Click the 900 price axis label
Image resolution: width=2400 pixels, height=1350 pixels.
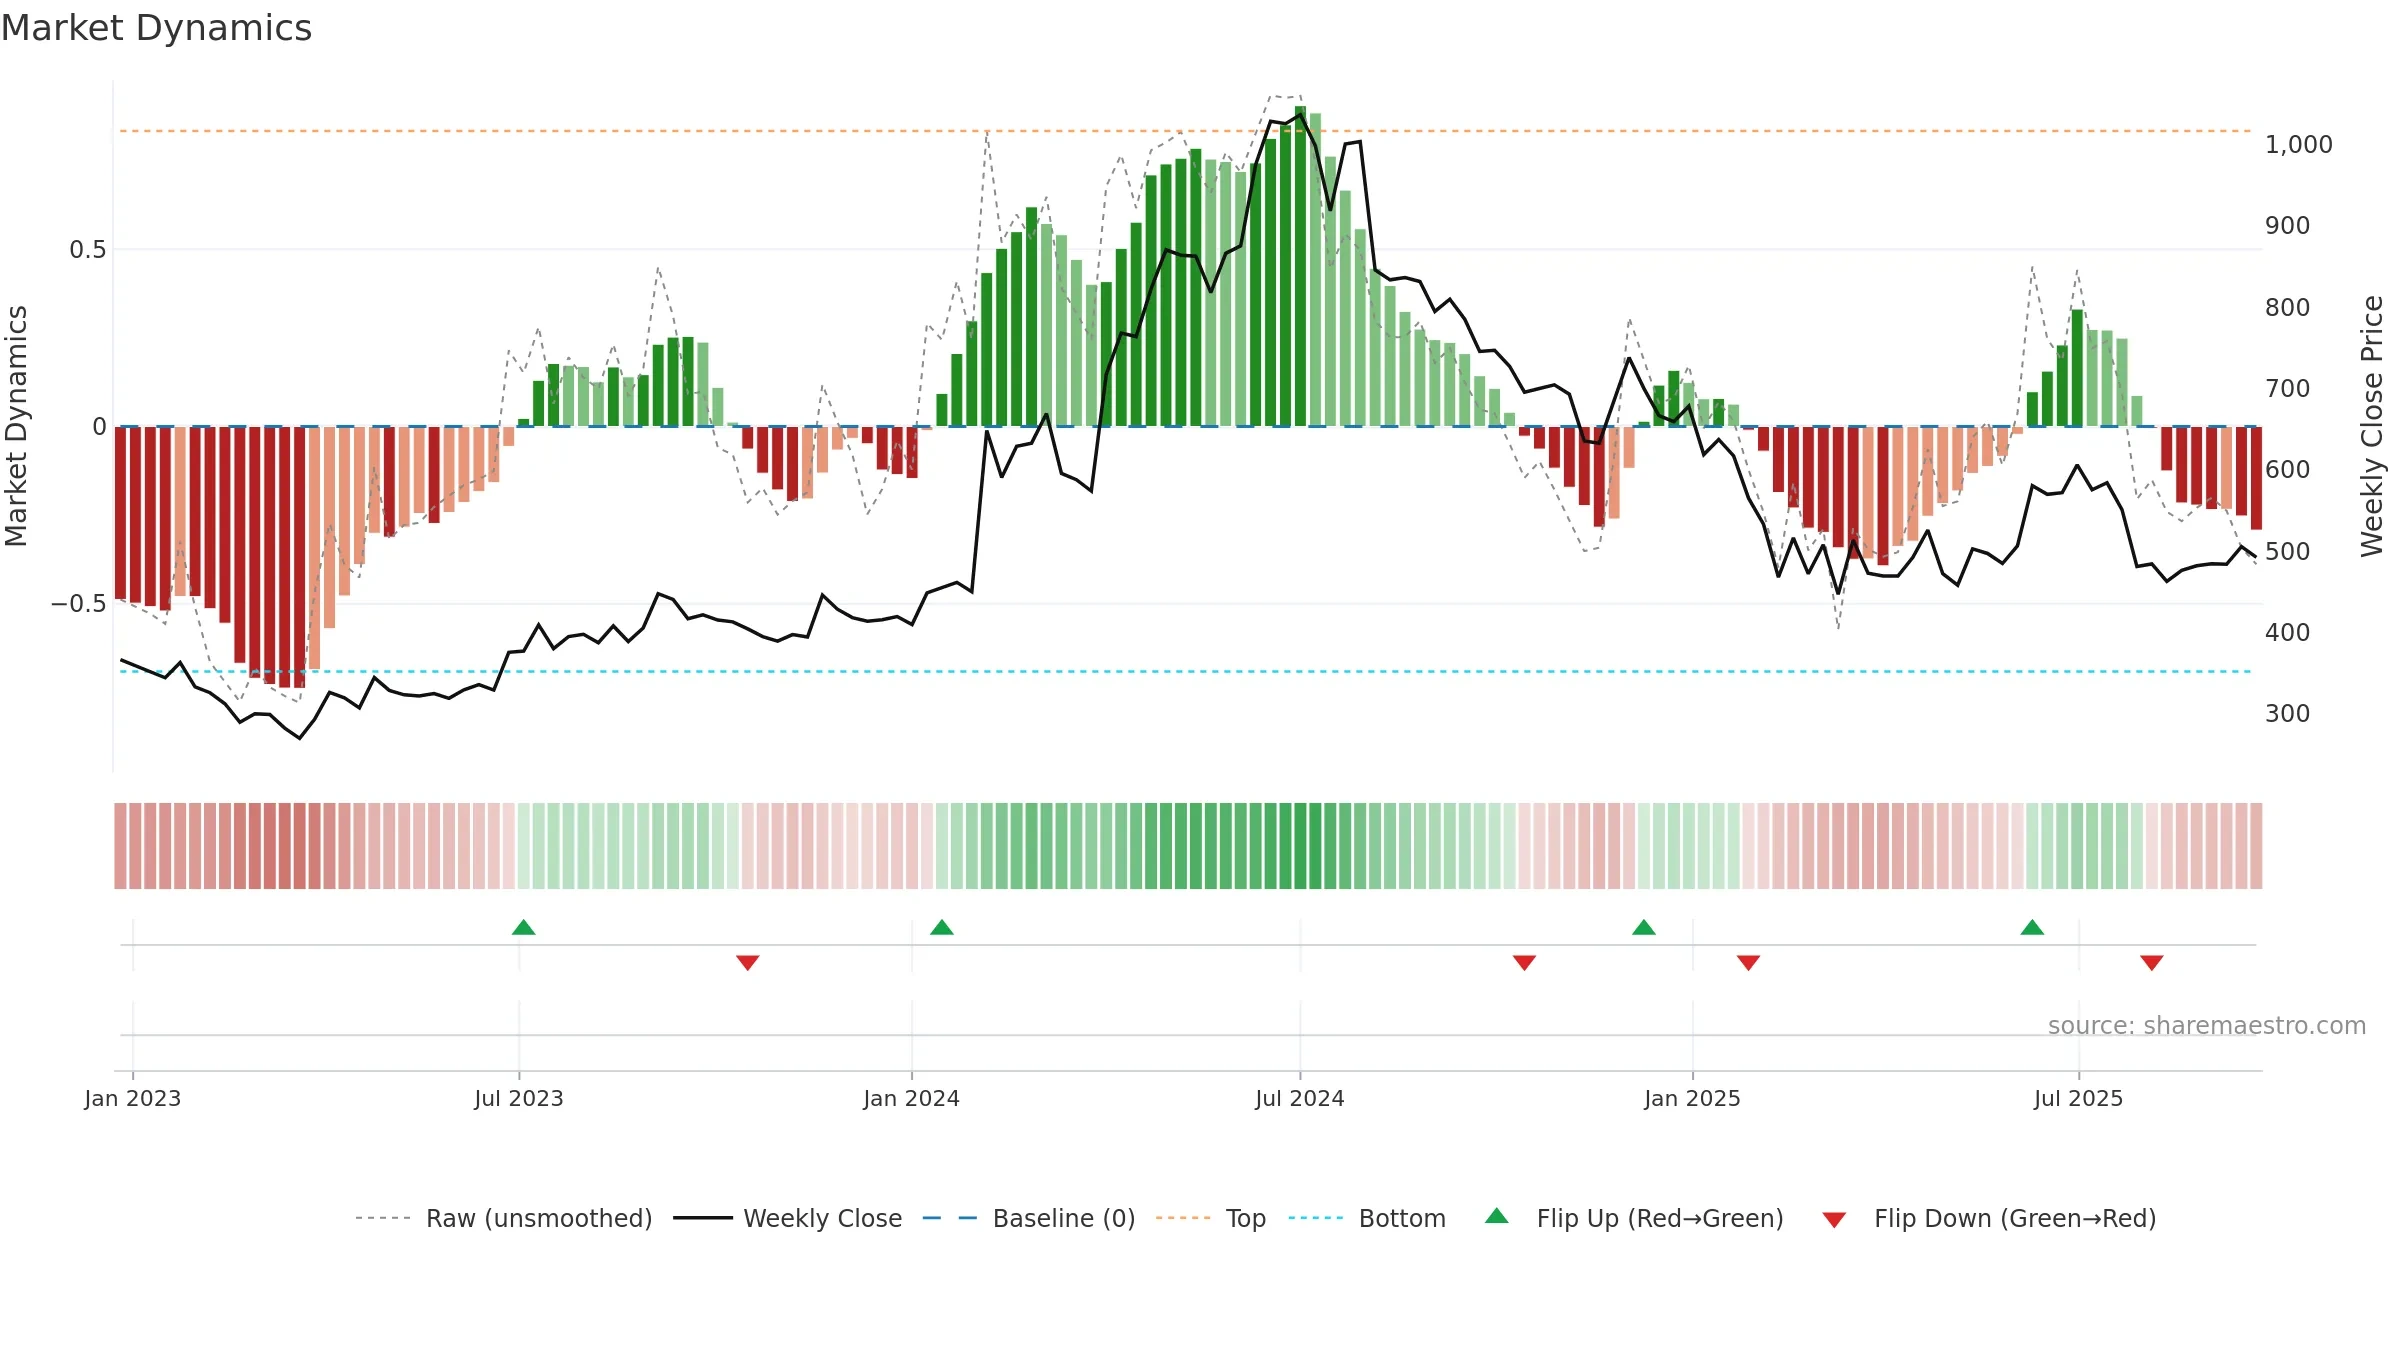(x=2288, y=225)
